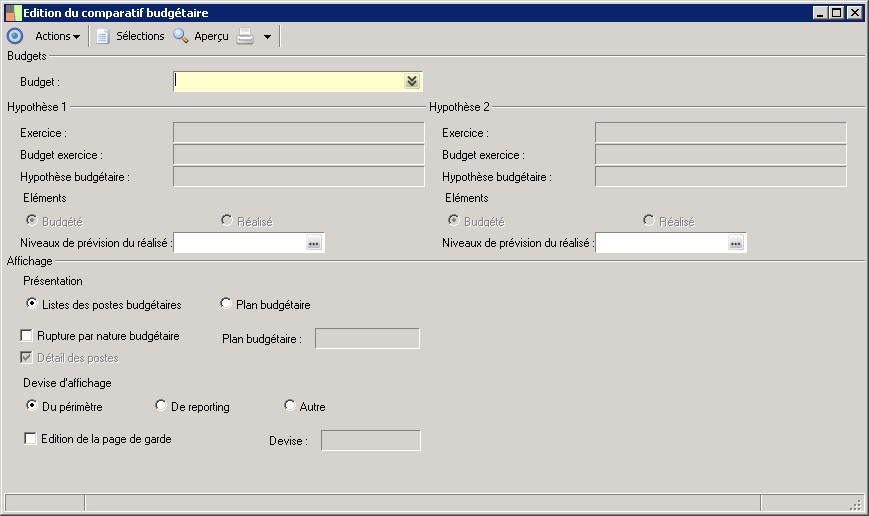Toggle Détail des postes checkbox
Screen dimensions: 869x516
(x=26, y=357)
